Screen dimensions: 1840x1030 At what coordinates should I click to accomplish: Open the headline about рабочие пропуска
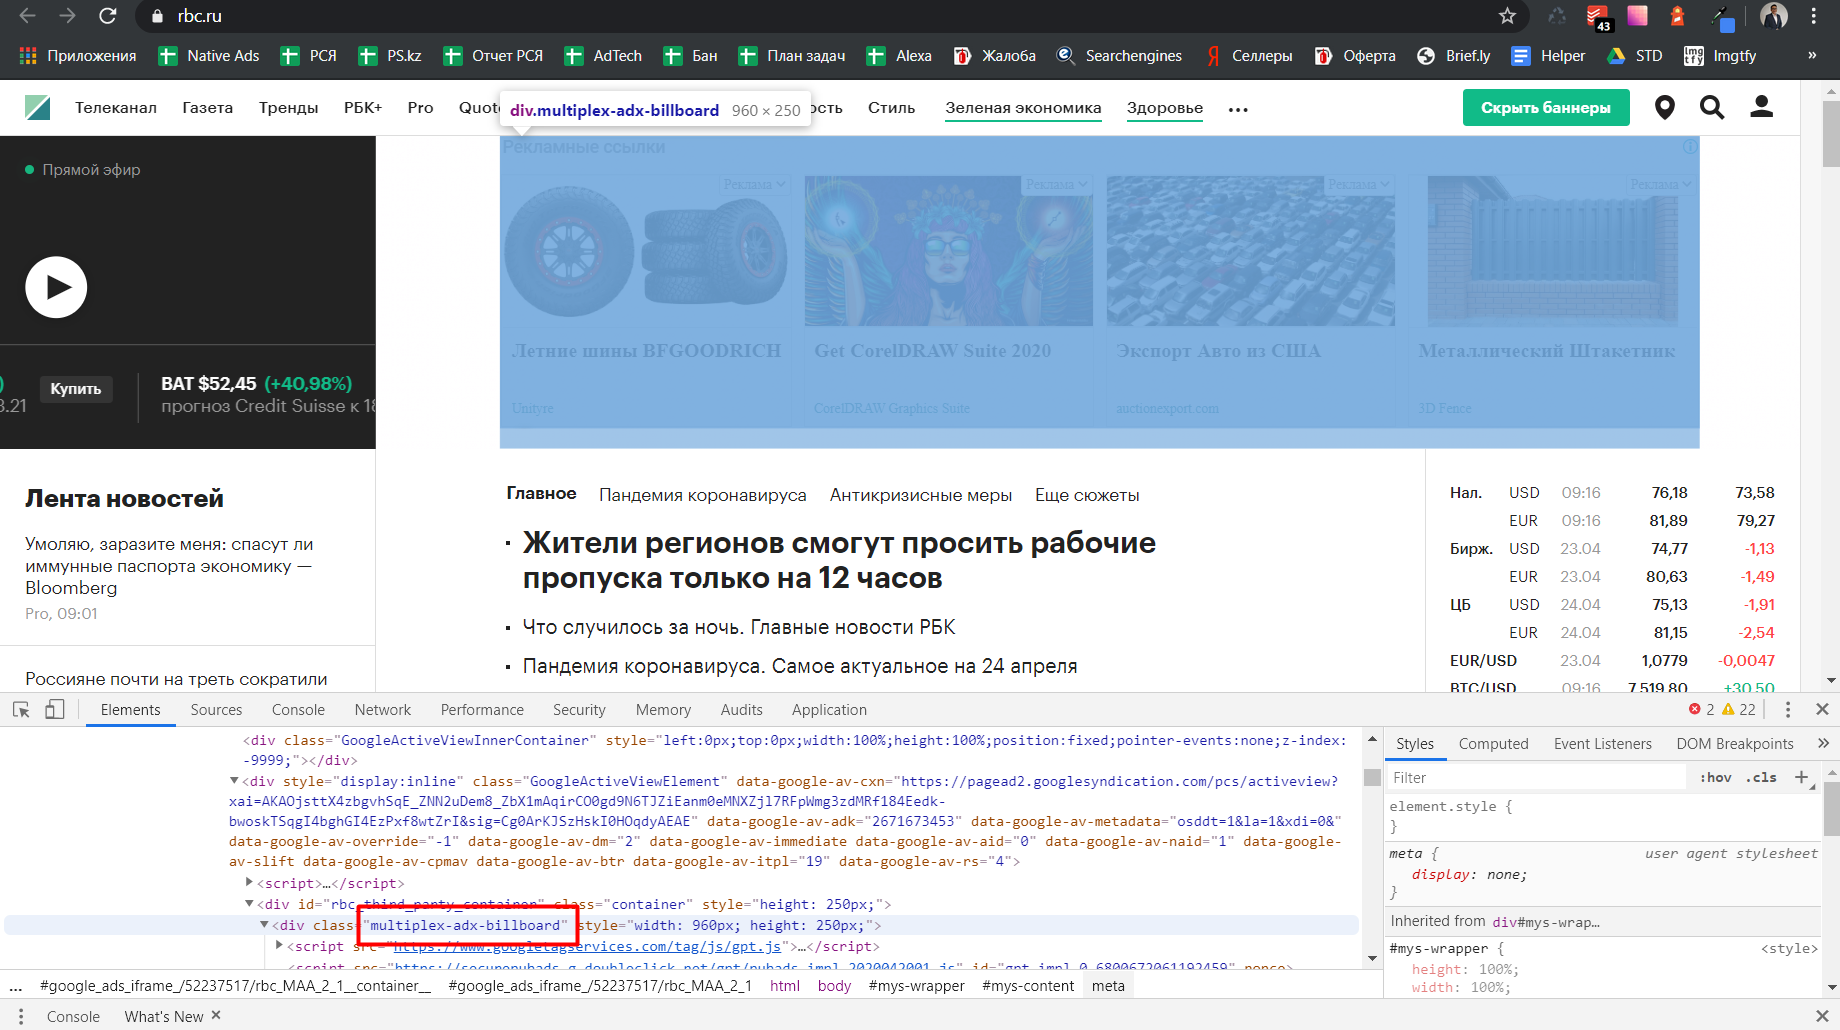pos(839,560)
